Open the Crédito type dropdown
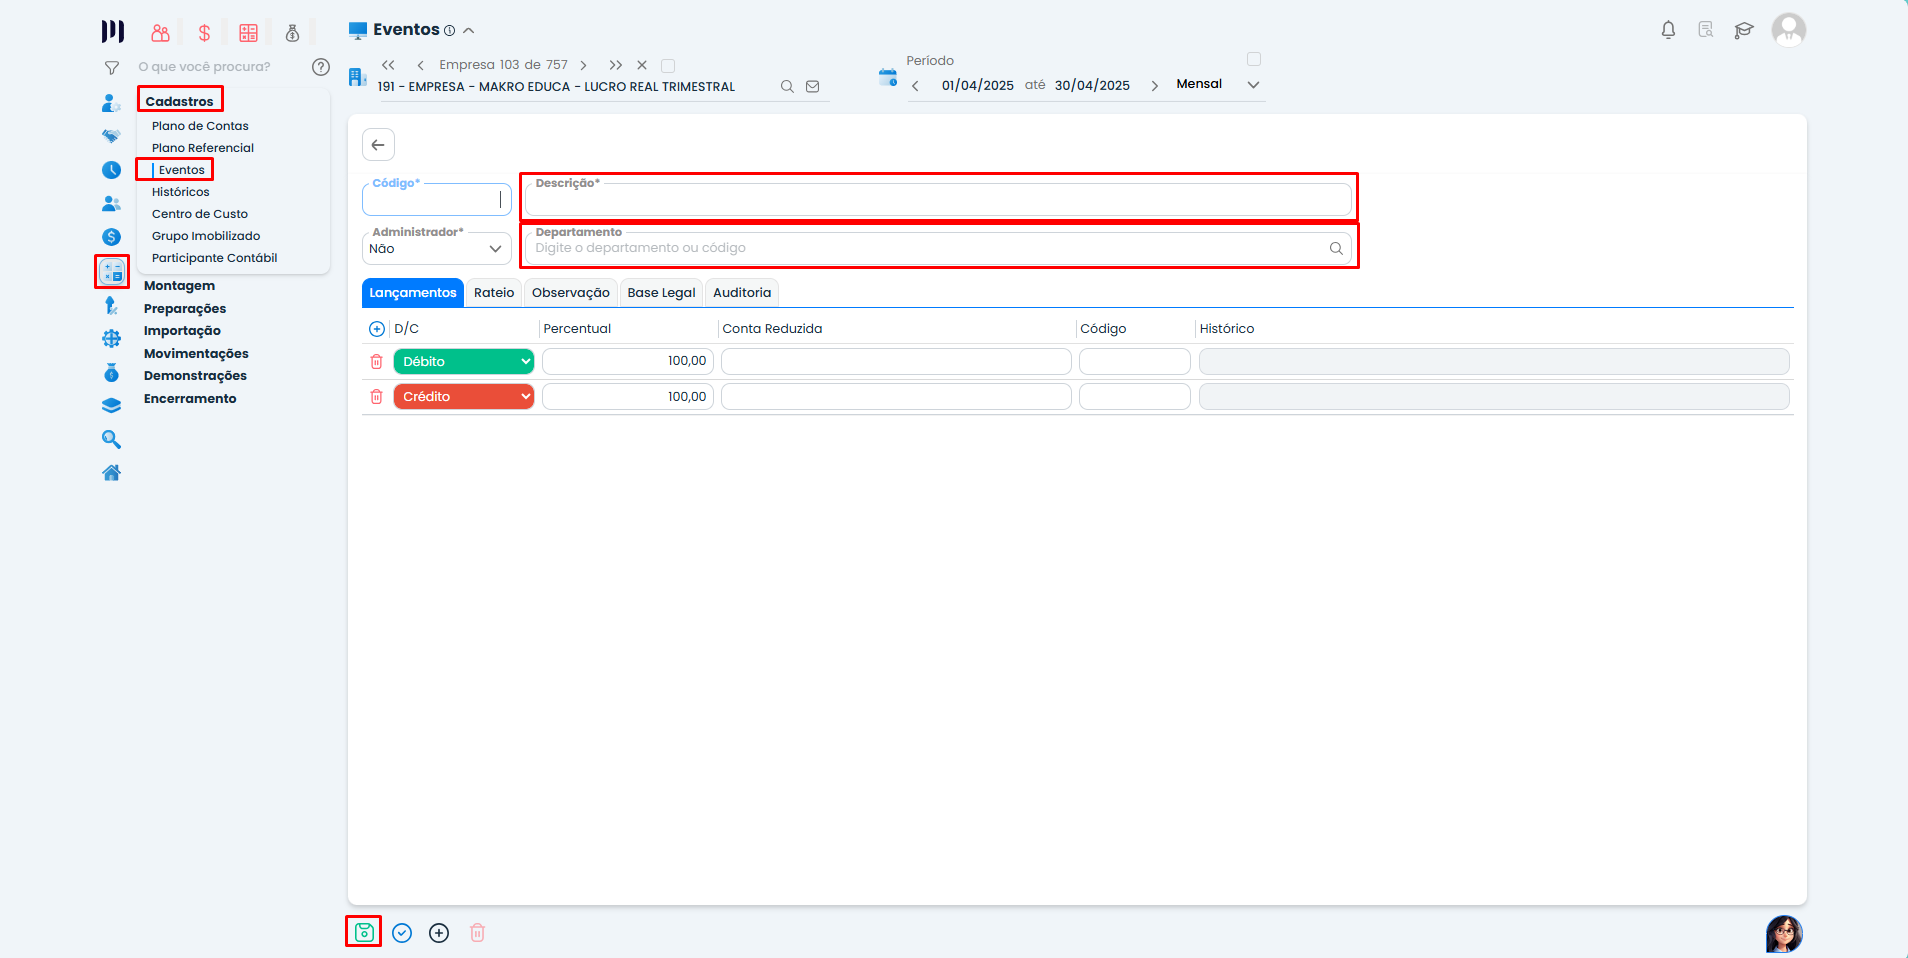 (464, 397)
